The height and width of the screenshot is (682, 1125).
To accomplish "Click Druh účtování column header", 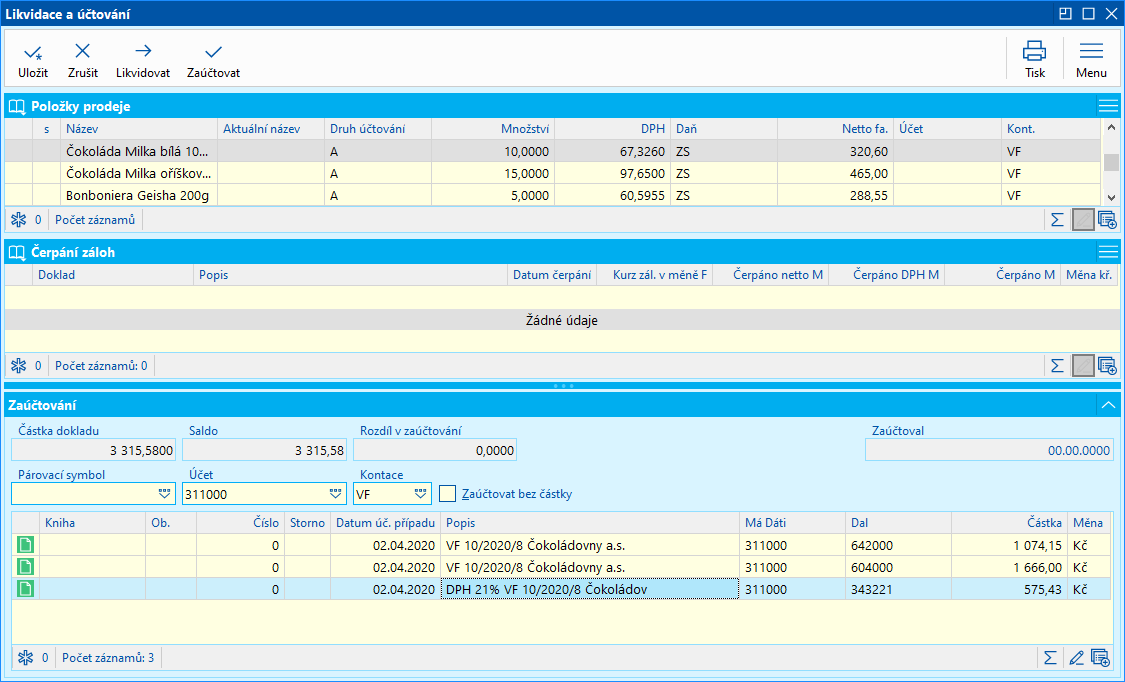I will (377, 129).
